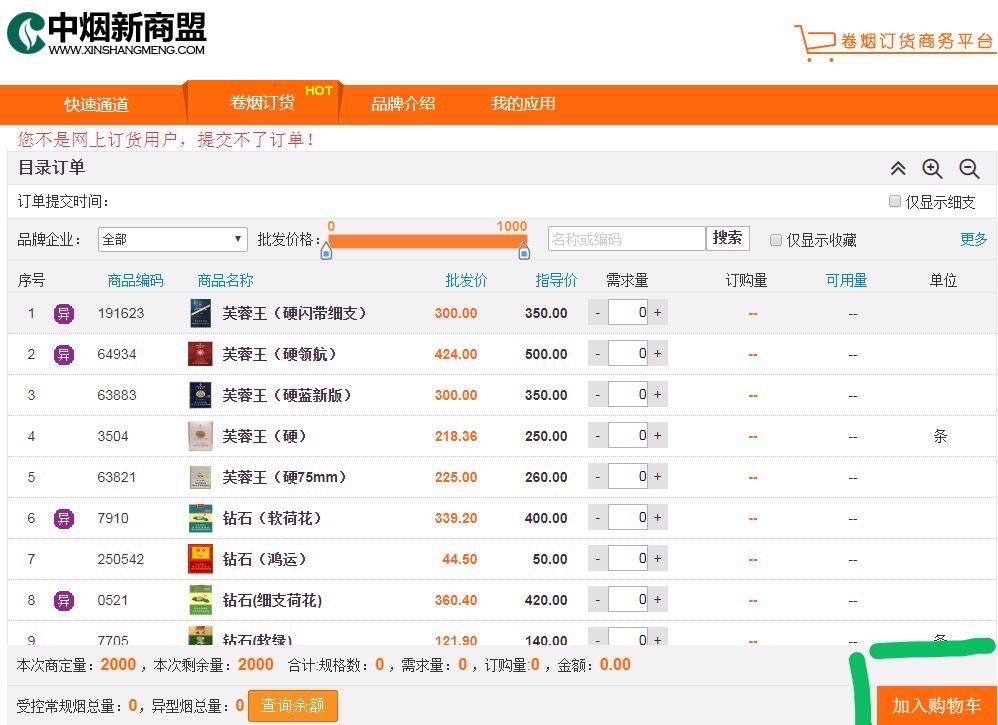The image size is (998, 725).
Task: Open product image of 芙蓉王（硬领航）
Action: click(200, 354)
